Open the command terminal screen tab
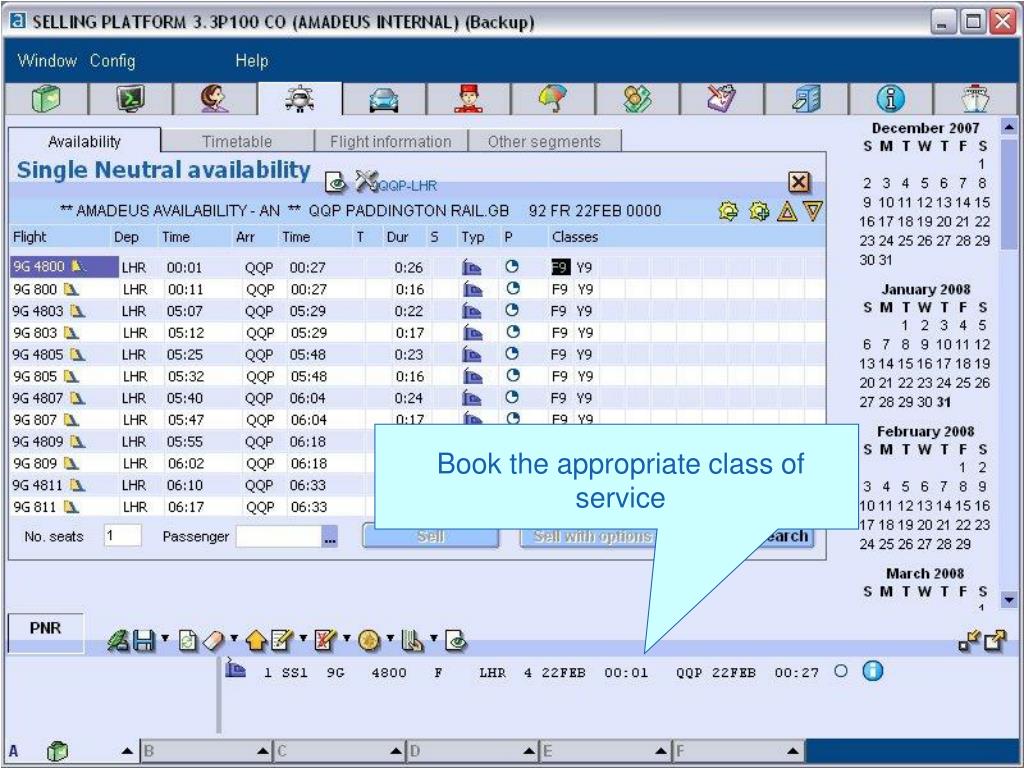Viewport: 1024px width, 768px height. tap(131, 99)
